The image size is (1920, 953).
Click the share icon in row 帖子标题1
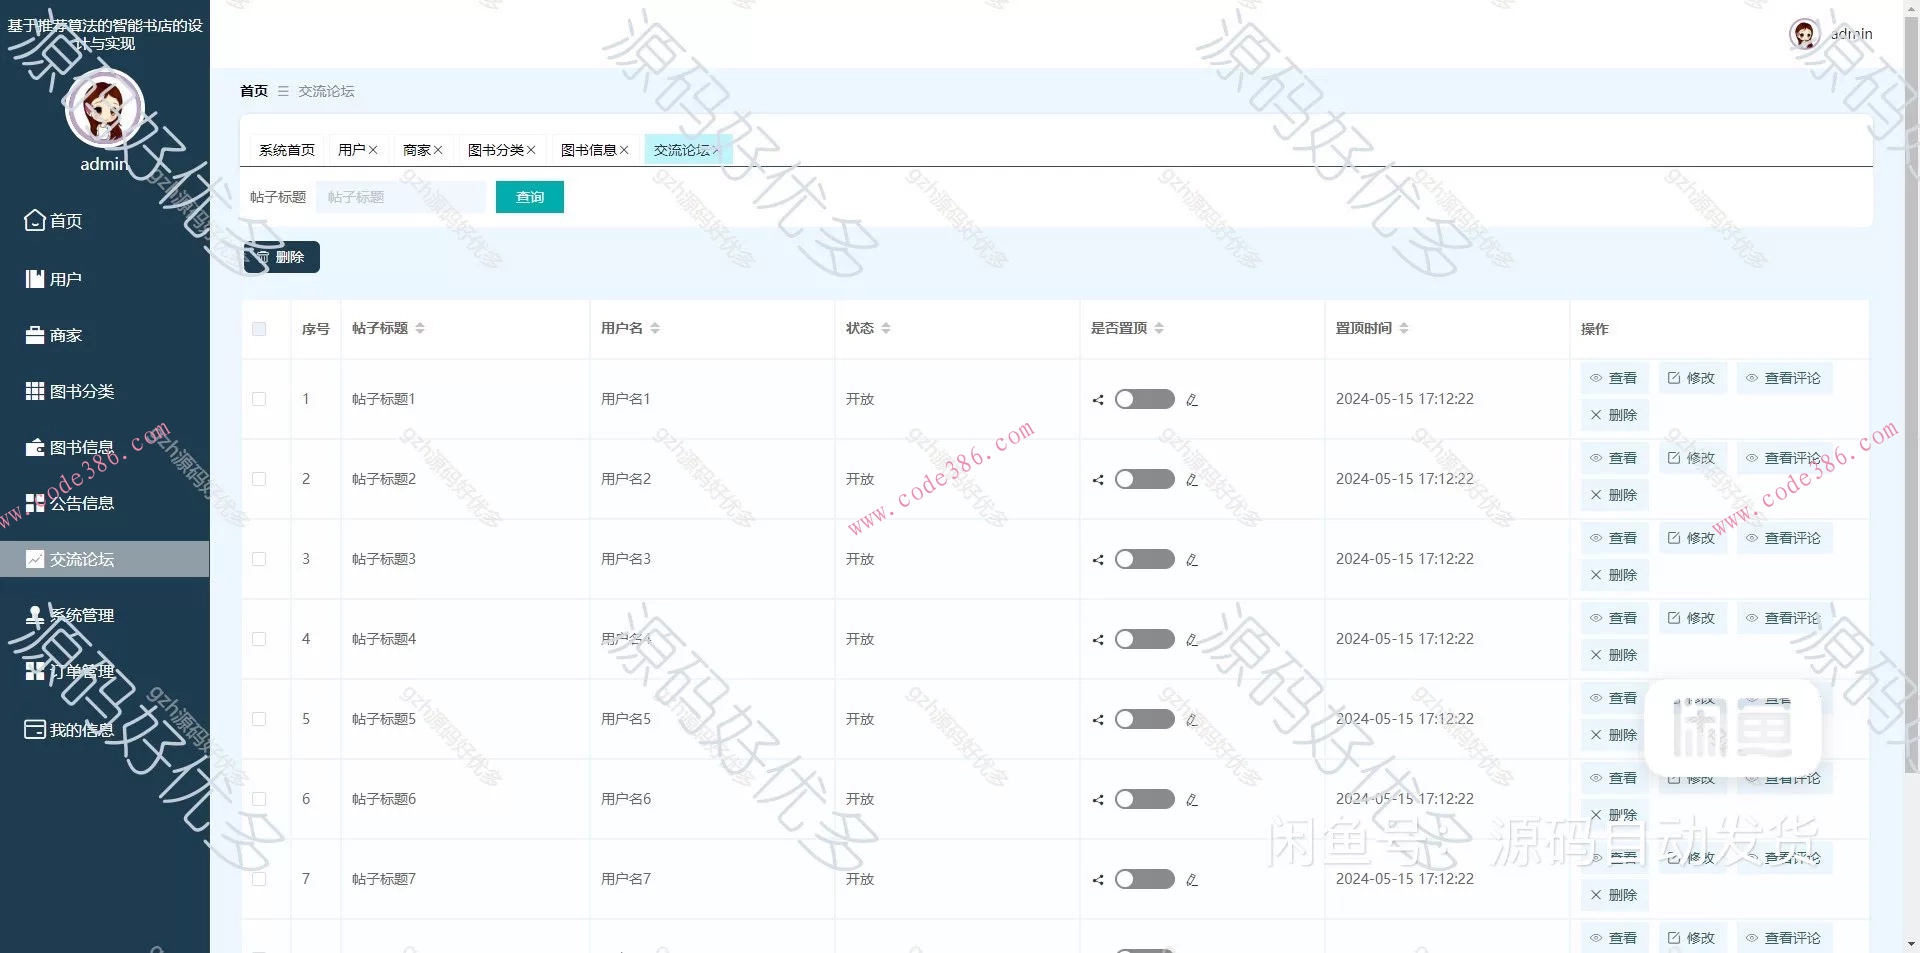click(1098, 400)
